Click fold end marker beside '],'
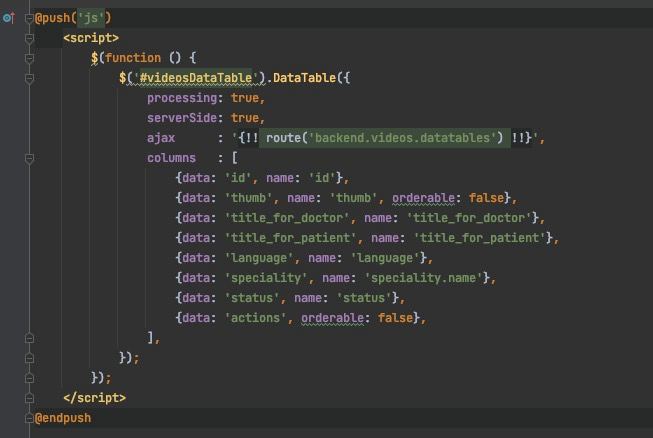Image resolution: width=653 pixels, height=438 pixels. pyautogui.click(x=29, y=338)
